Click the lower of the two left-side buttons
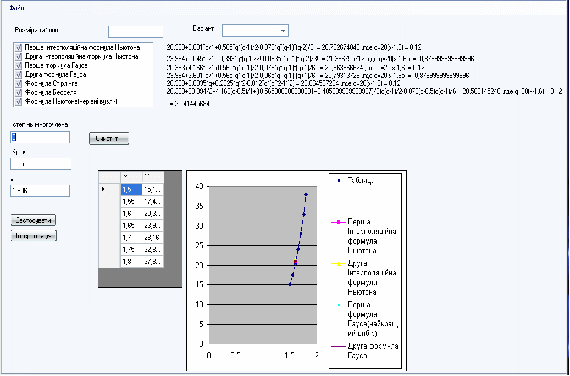This screenshot has width=570, height=376. (x=34, y=236)
